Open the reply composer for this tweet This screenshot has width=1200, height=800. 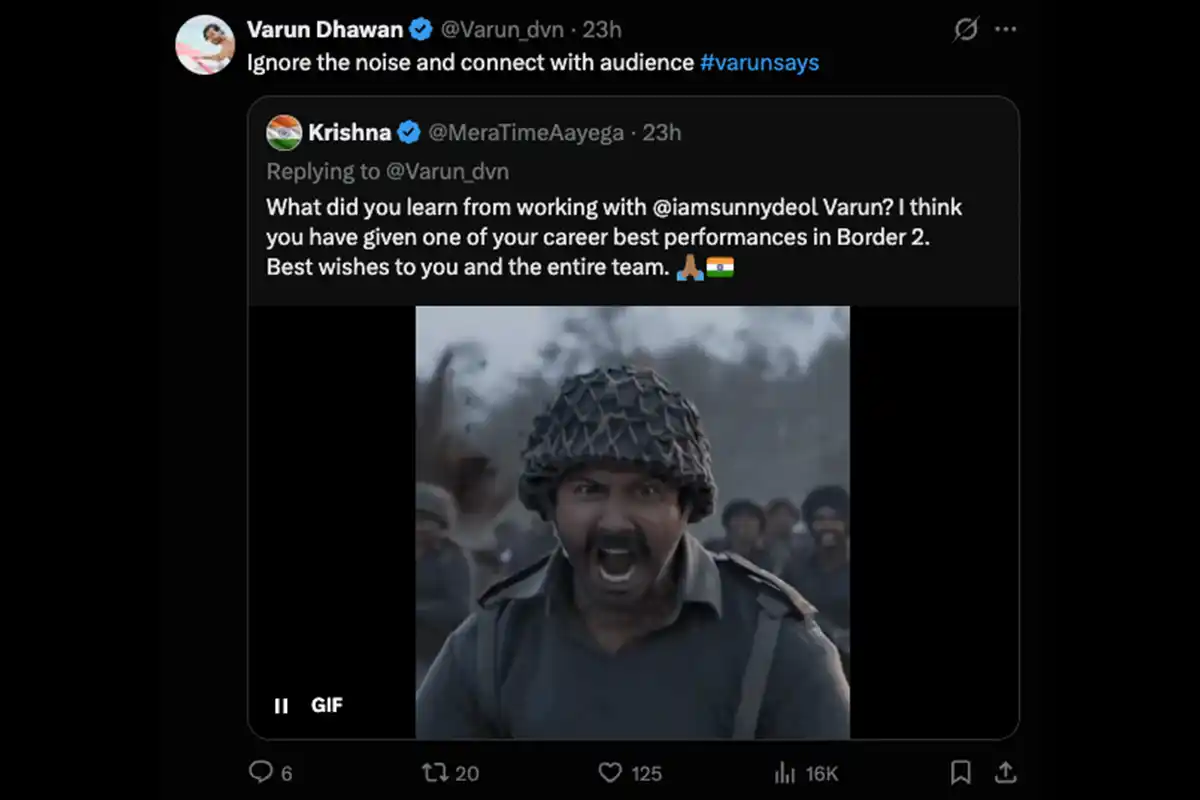(262, 772)
